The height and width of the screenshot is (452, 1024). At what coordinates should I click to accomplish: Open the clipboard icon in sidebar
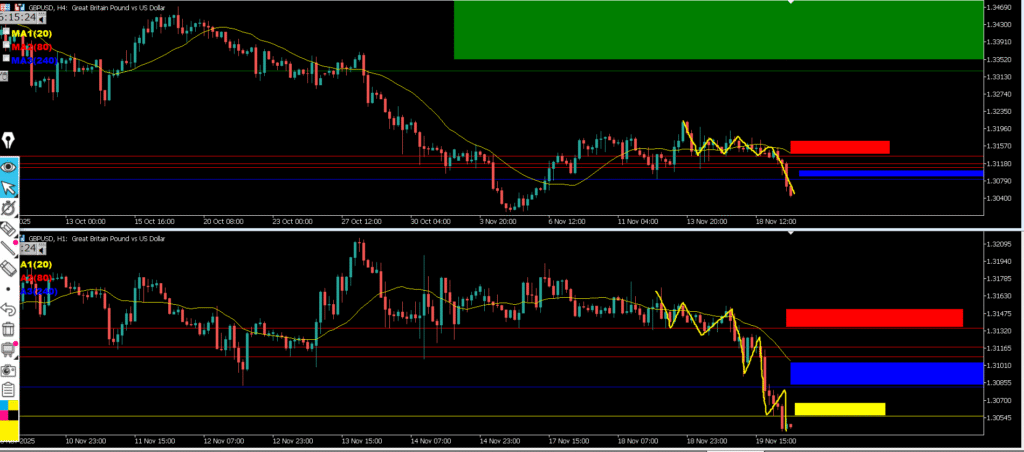pos(9,391)
